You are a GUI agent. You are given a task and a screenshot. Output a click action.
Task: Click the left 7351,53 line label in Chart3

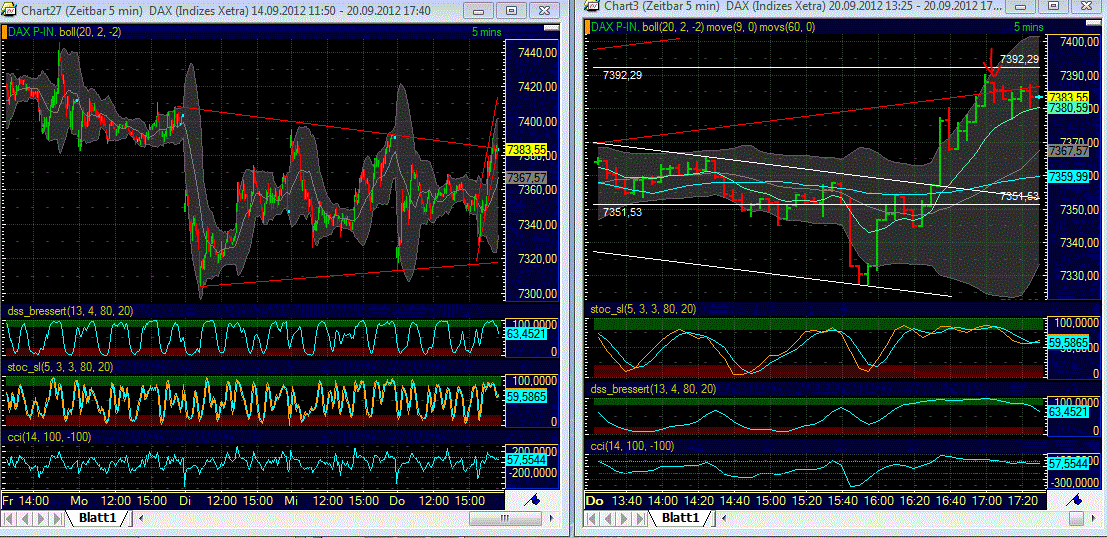click(x=622, y=212)
